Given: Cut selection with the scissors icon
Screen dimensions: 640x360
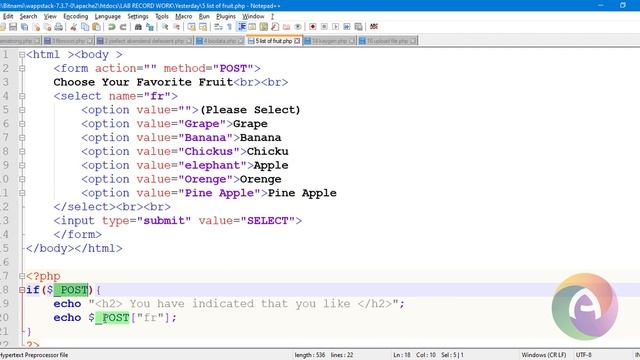Looking at the screenshot, I should click(73, 27).
